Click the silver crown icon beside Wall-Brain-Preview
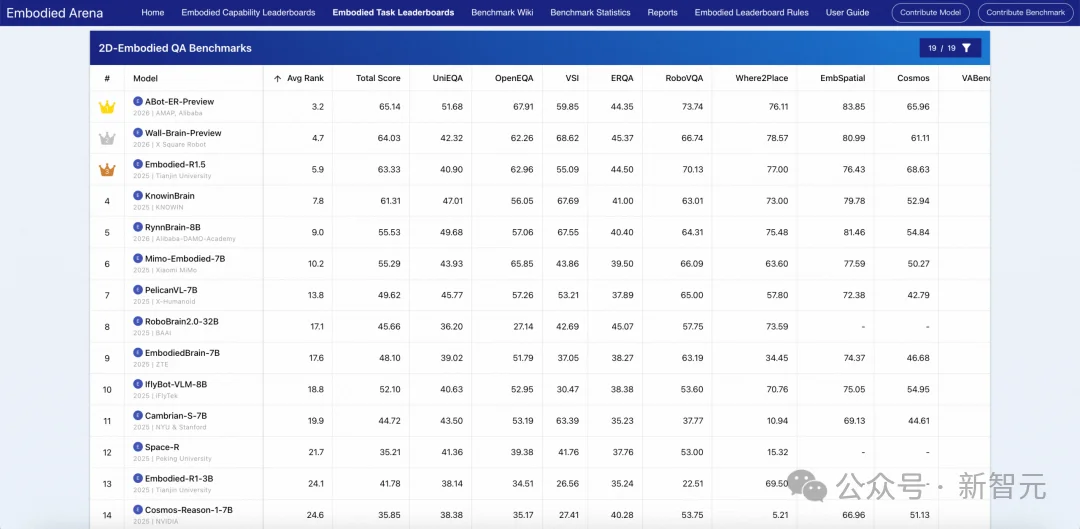This screenshot has height=529, width=1080. 107,138
